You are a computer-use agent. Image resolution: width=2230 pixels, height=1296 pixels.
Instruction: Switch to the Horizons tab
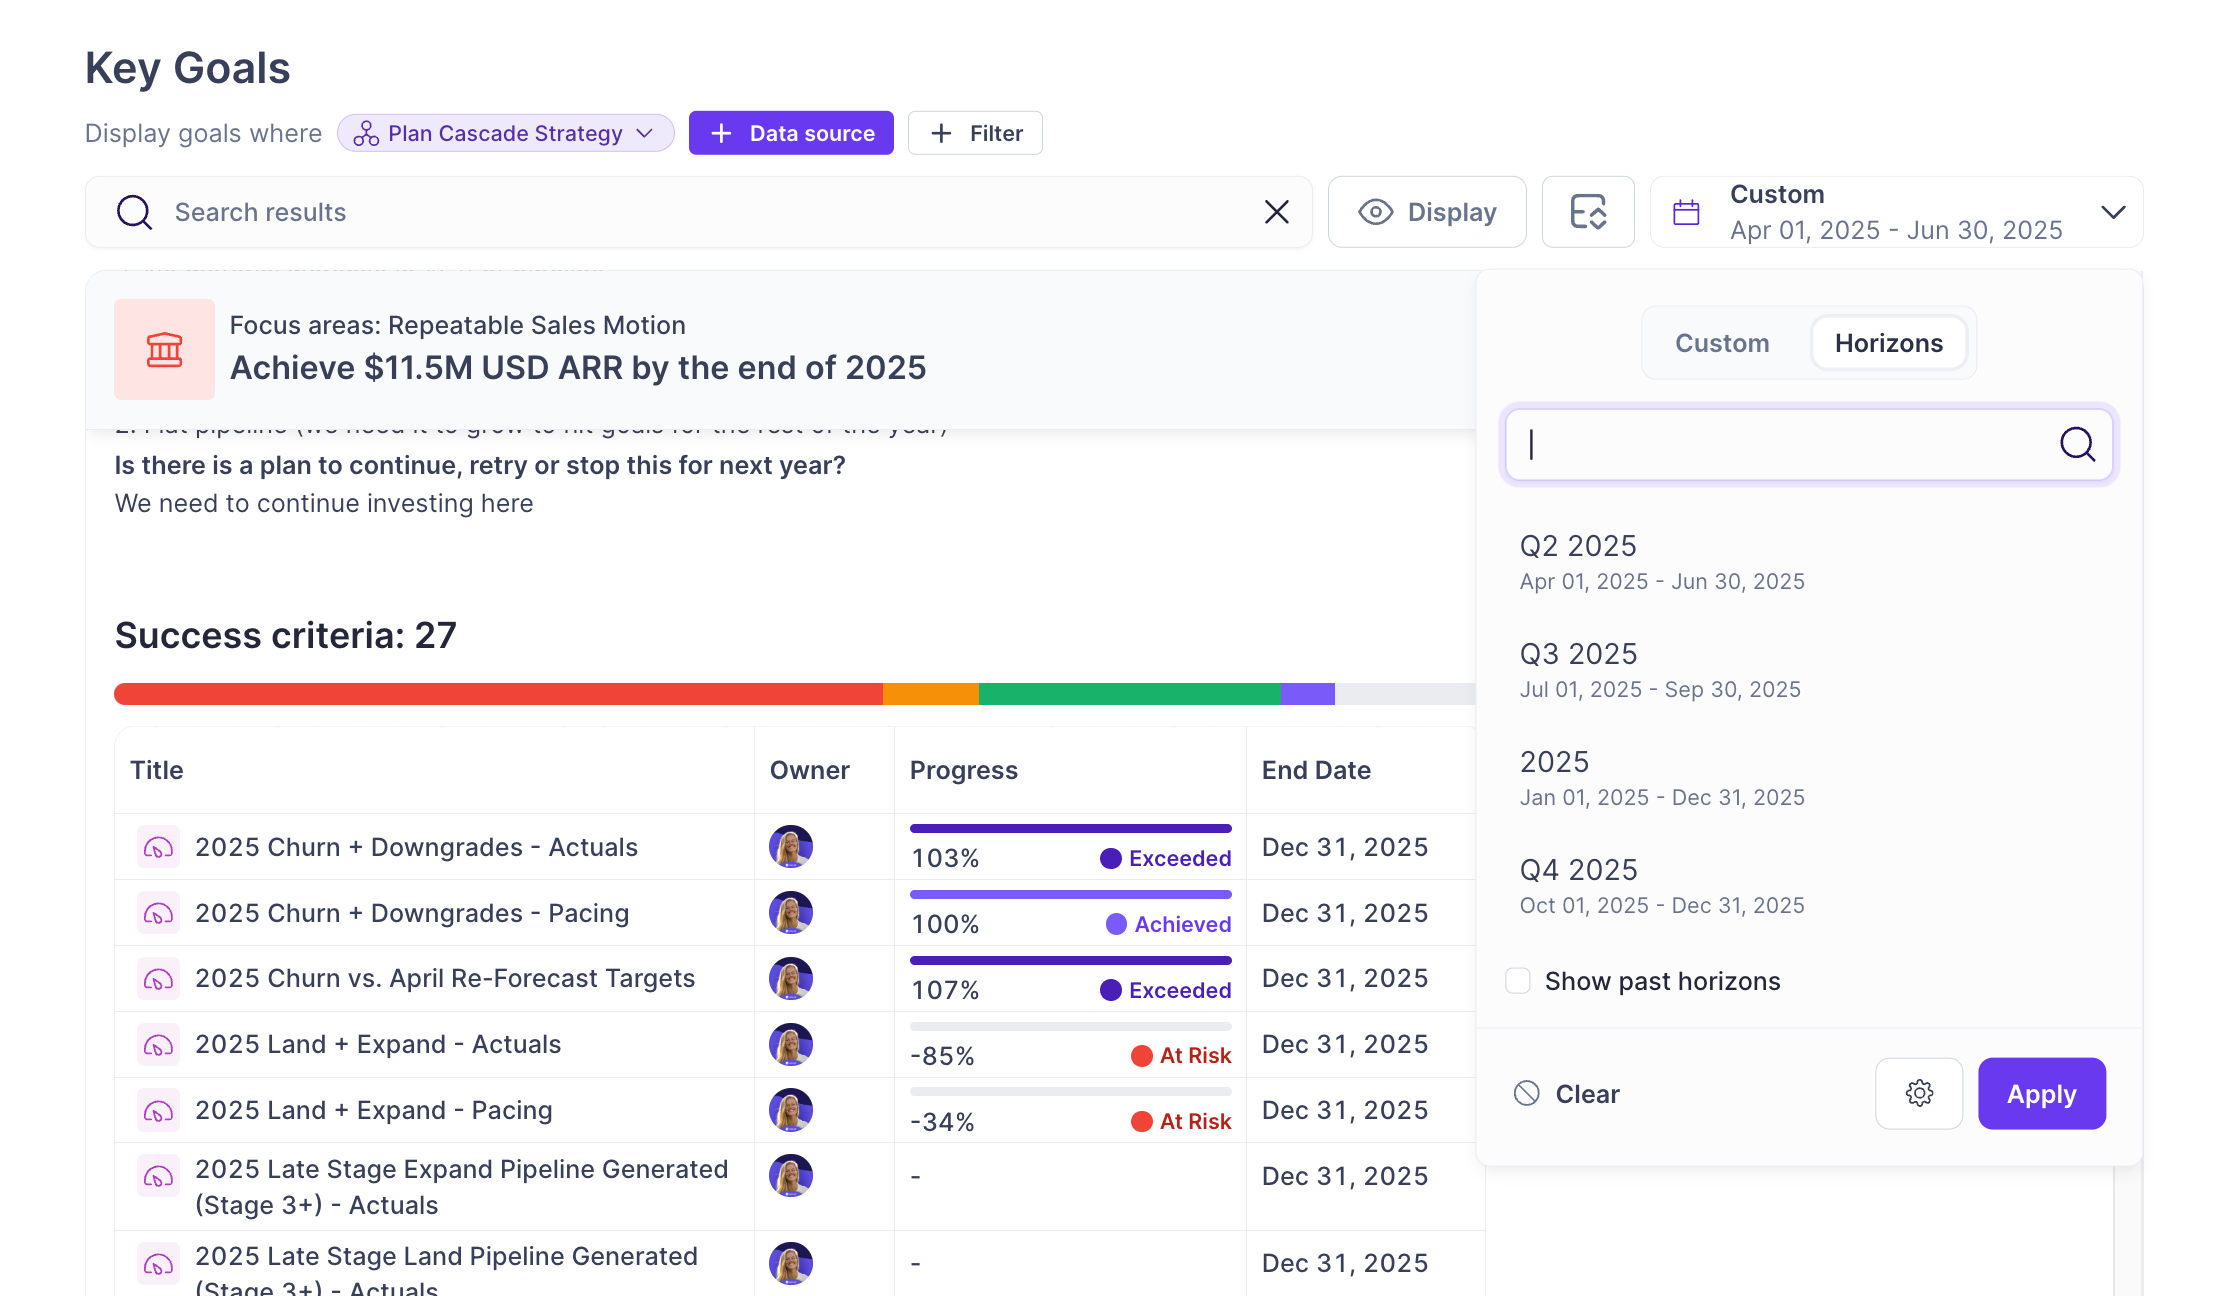(x=1888, y=343)
